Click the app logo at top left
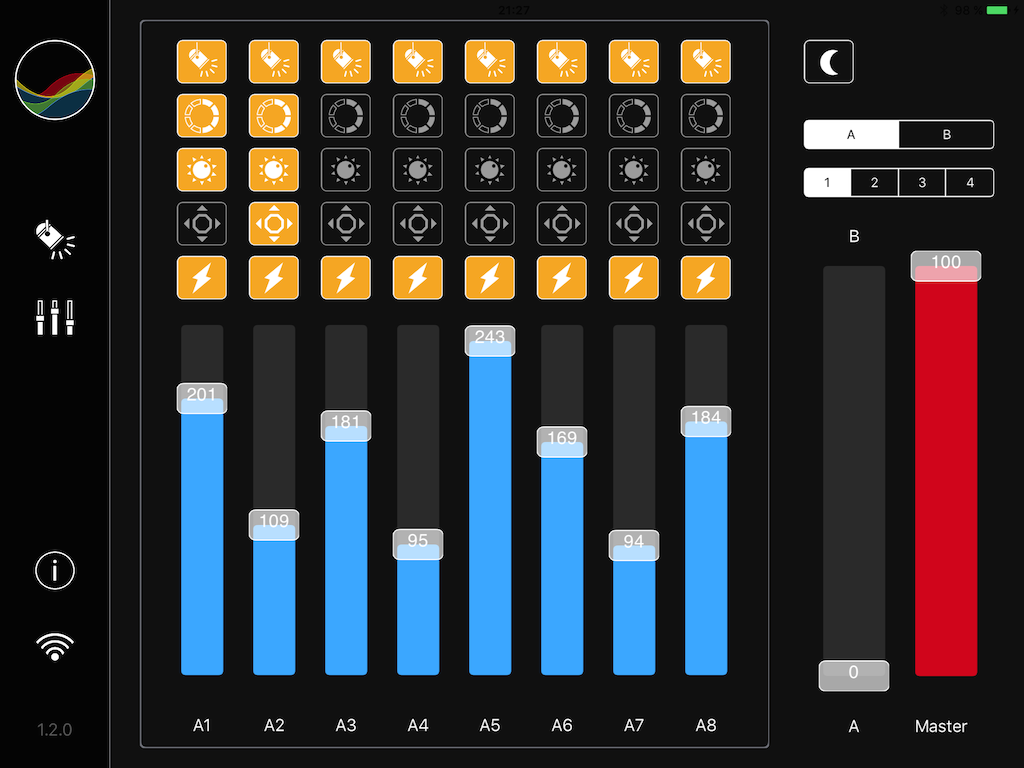 pyautogui.click(x=55, y=80)
